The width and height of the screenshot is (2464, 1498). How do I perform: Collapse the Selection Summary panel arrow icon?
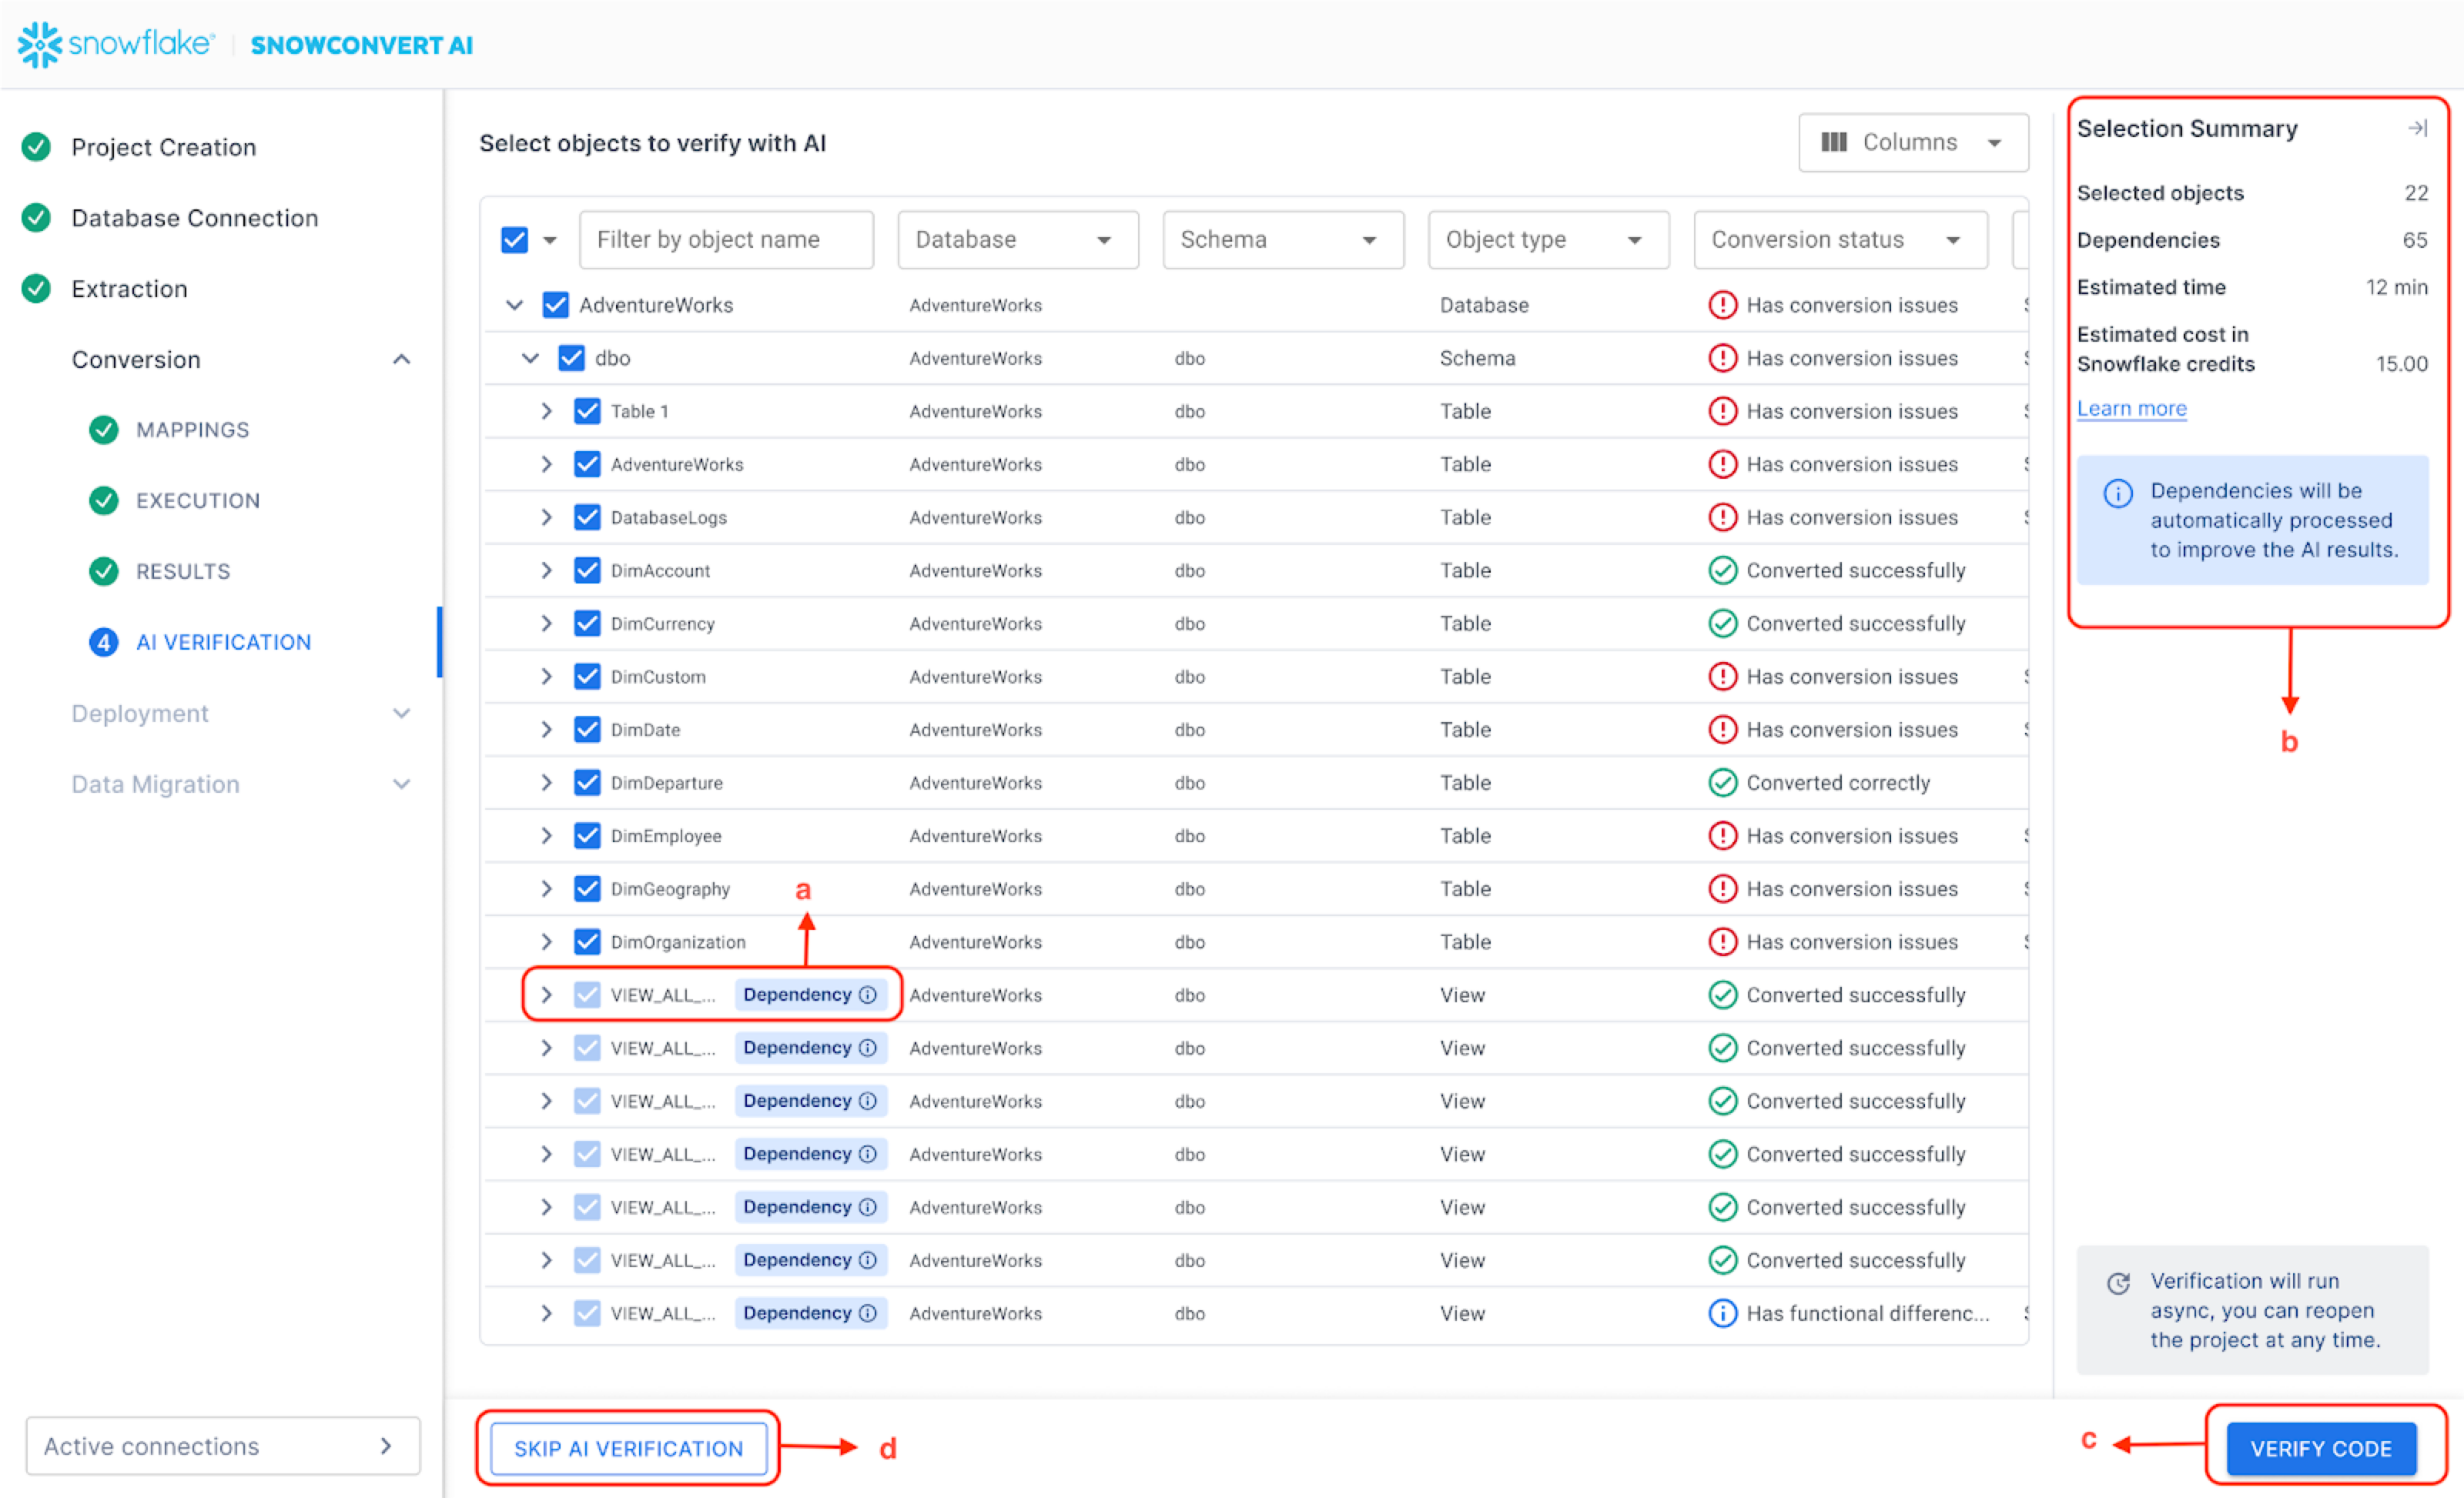pyautogui.click(x=2416, y=128)
